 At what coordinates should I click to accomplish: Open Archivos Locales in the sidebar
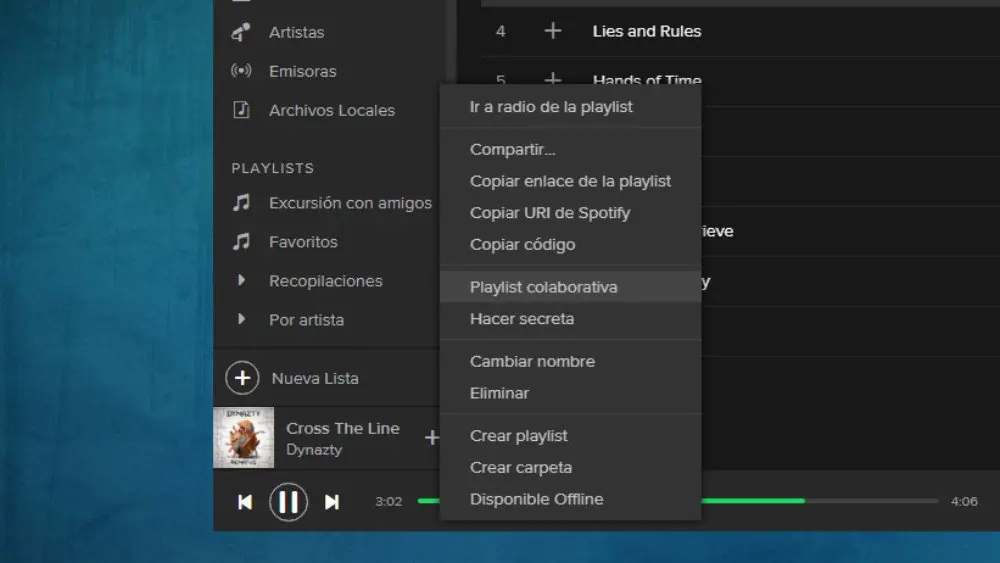point(332,110)
